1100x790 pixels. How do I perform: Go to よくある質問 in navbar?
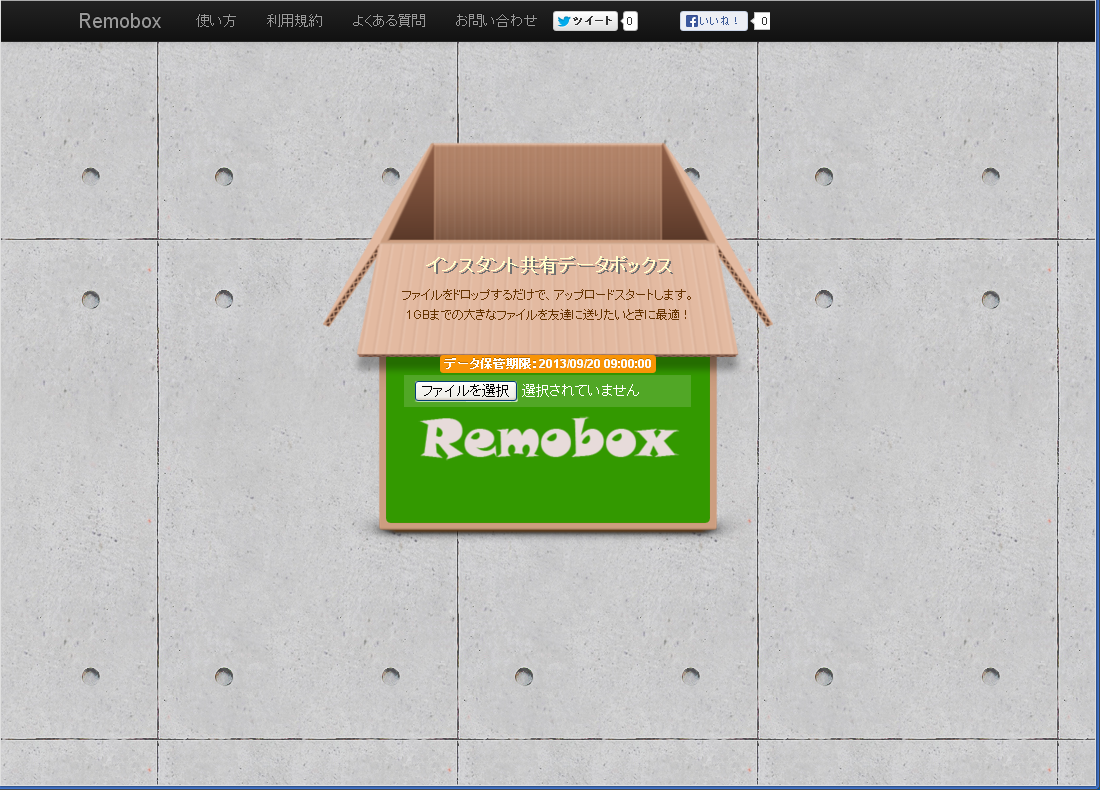[388, 21]
